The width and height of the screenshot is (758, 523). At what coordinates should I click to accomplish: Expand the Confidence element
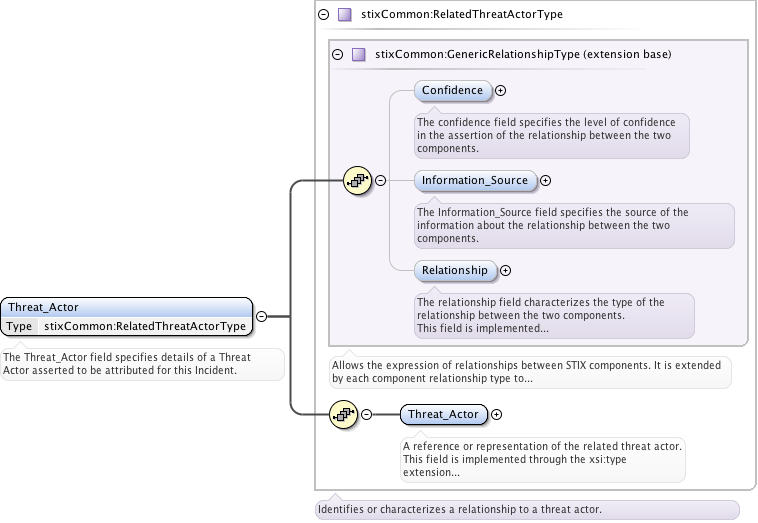[x=501, y=91]
